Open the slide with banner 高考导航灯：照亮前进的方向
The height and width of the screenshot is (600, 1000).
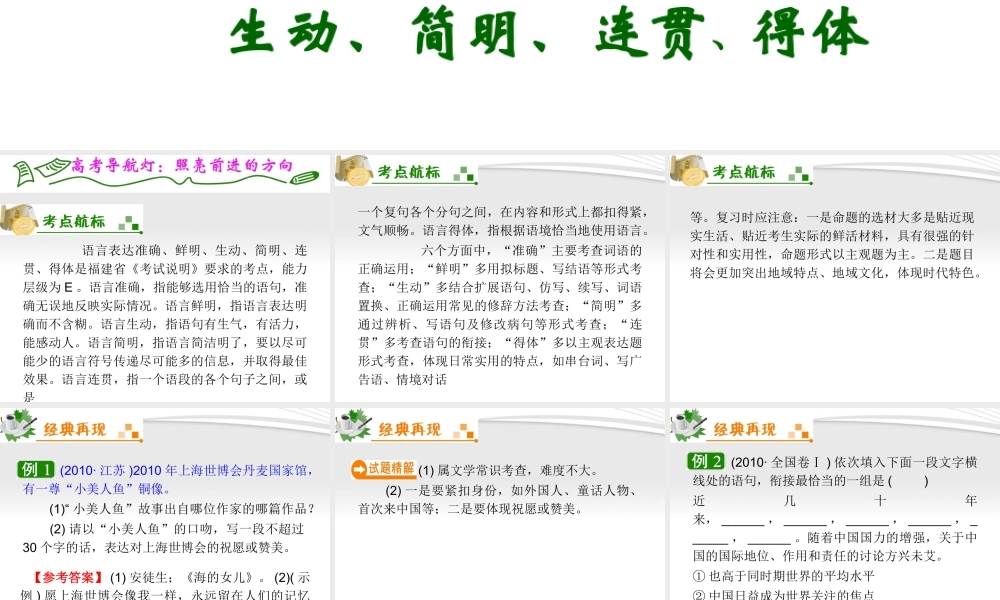point(165,278)
